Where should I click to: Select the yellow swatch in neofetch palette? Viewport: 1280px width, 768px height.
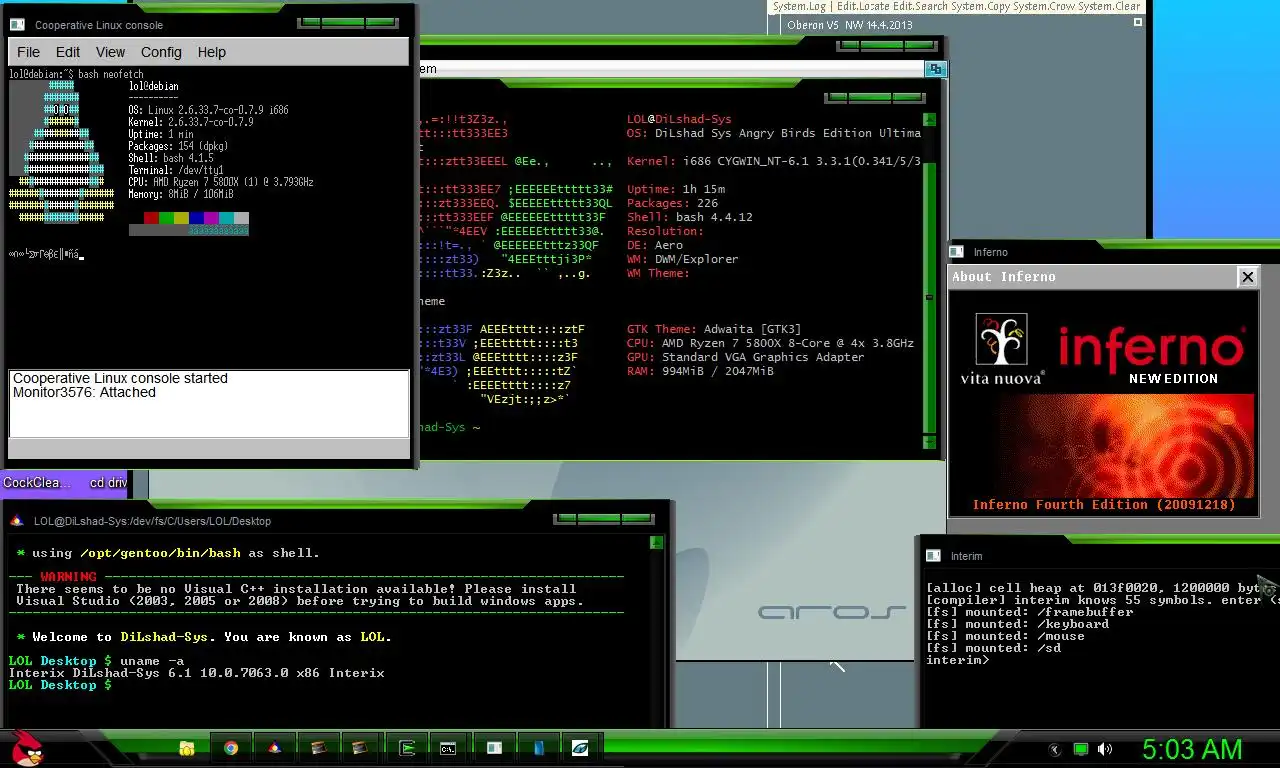tap(181, 218)
